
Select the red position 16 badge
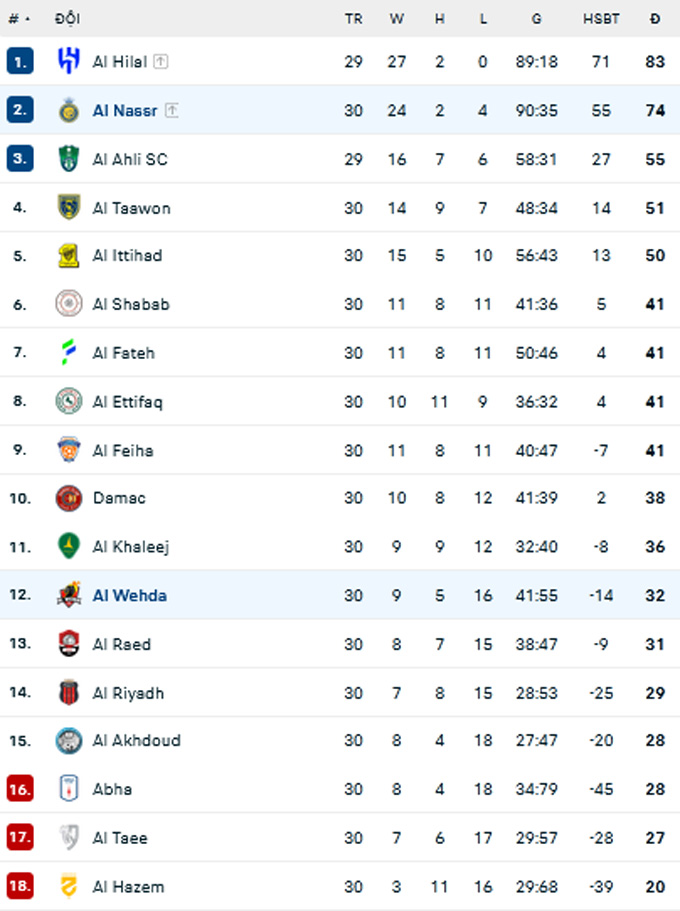(20, 789)
